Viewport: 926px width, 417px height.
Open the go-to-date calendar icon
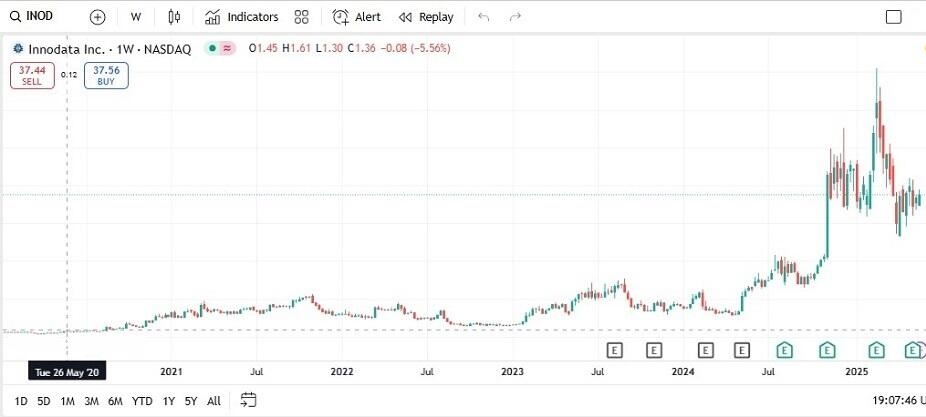click(x=249, y=400)
